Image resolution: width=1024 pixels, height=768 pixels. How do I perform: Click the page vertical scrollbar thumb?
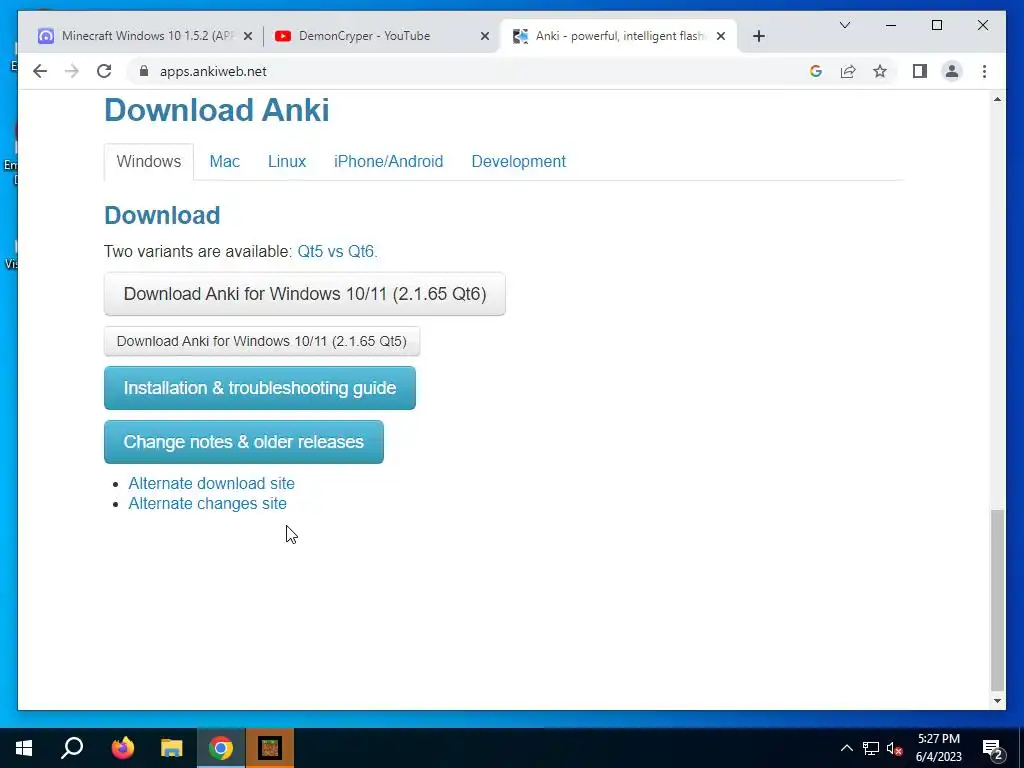[x=997, y=600]
